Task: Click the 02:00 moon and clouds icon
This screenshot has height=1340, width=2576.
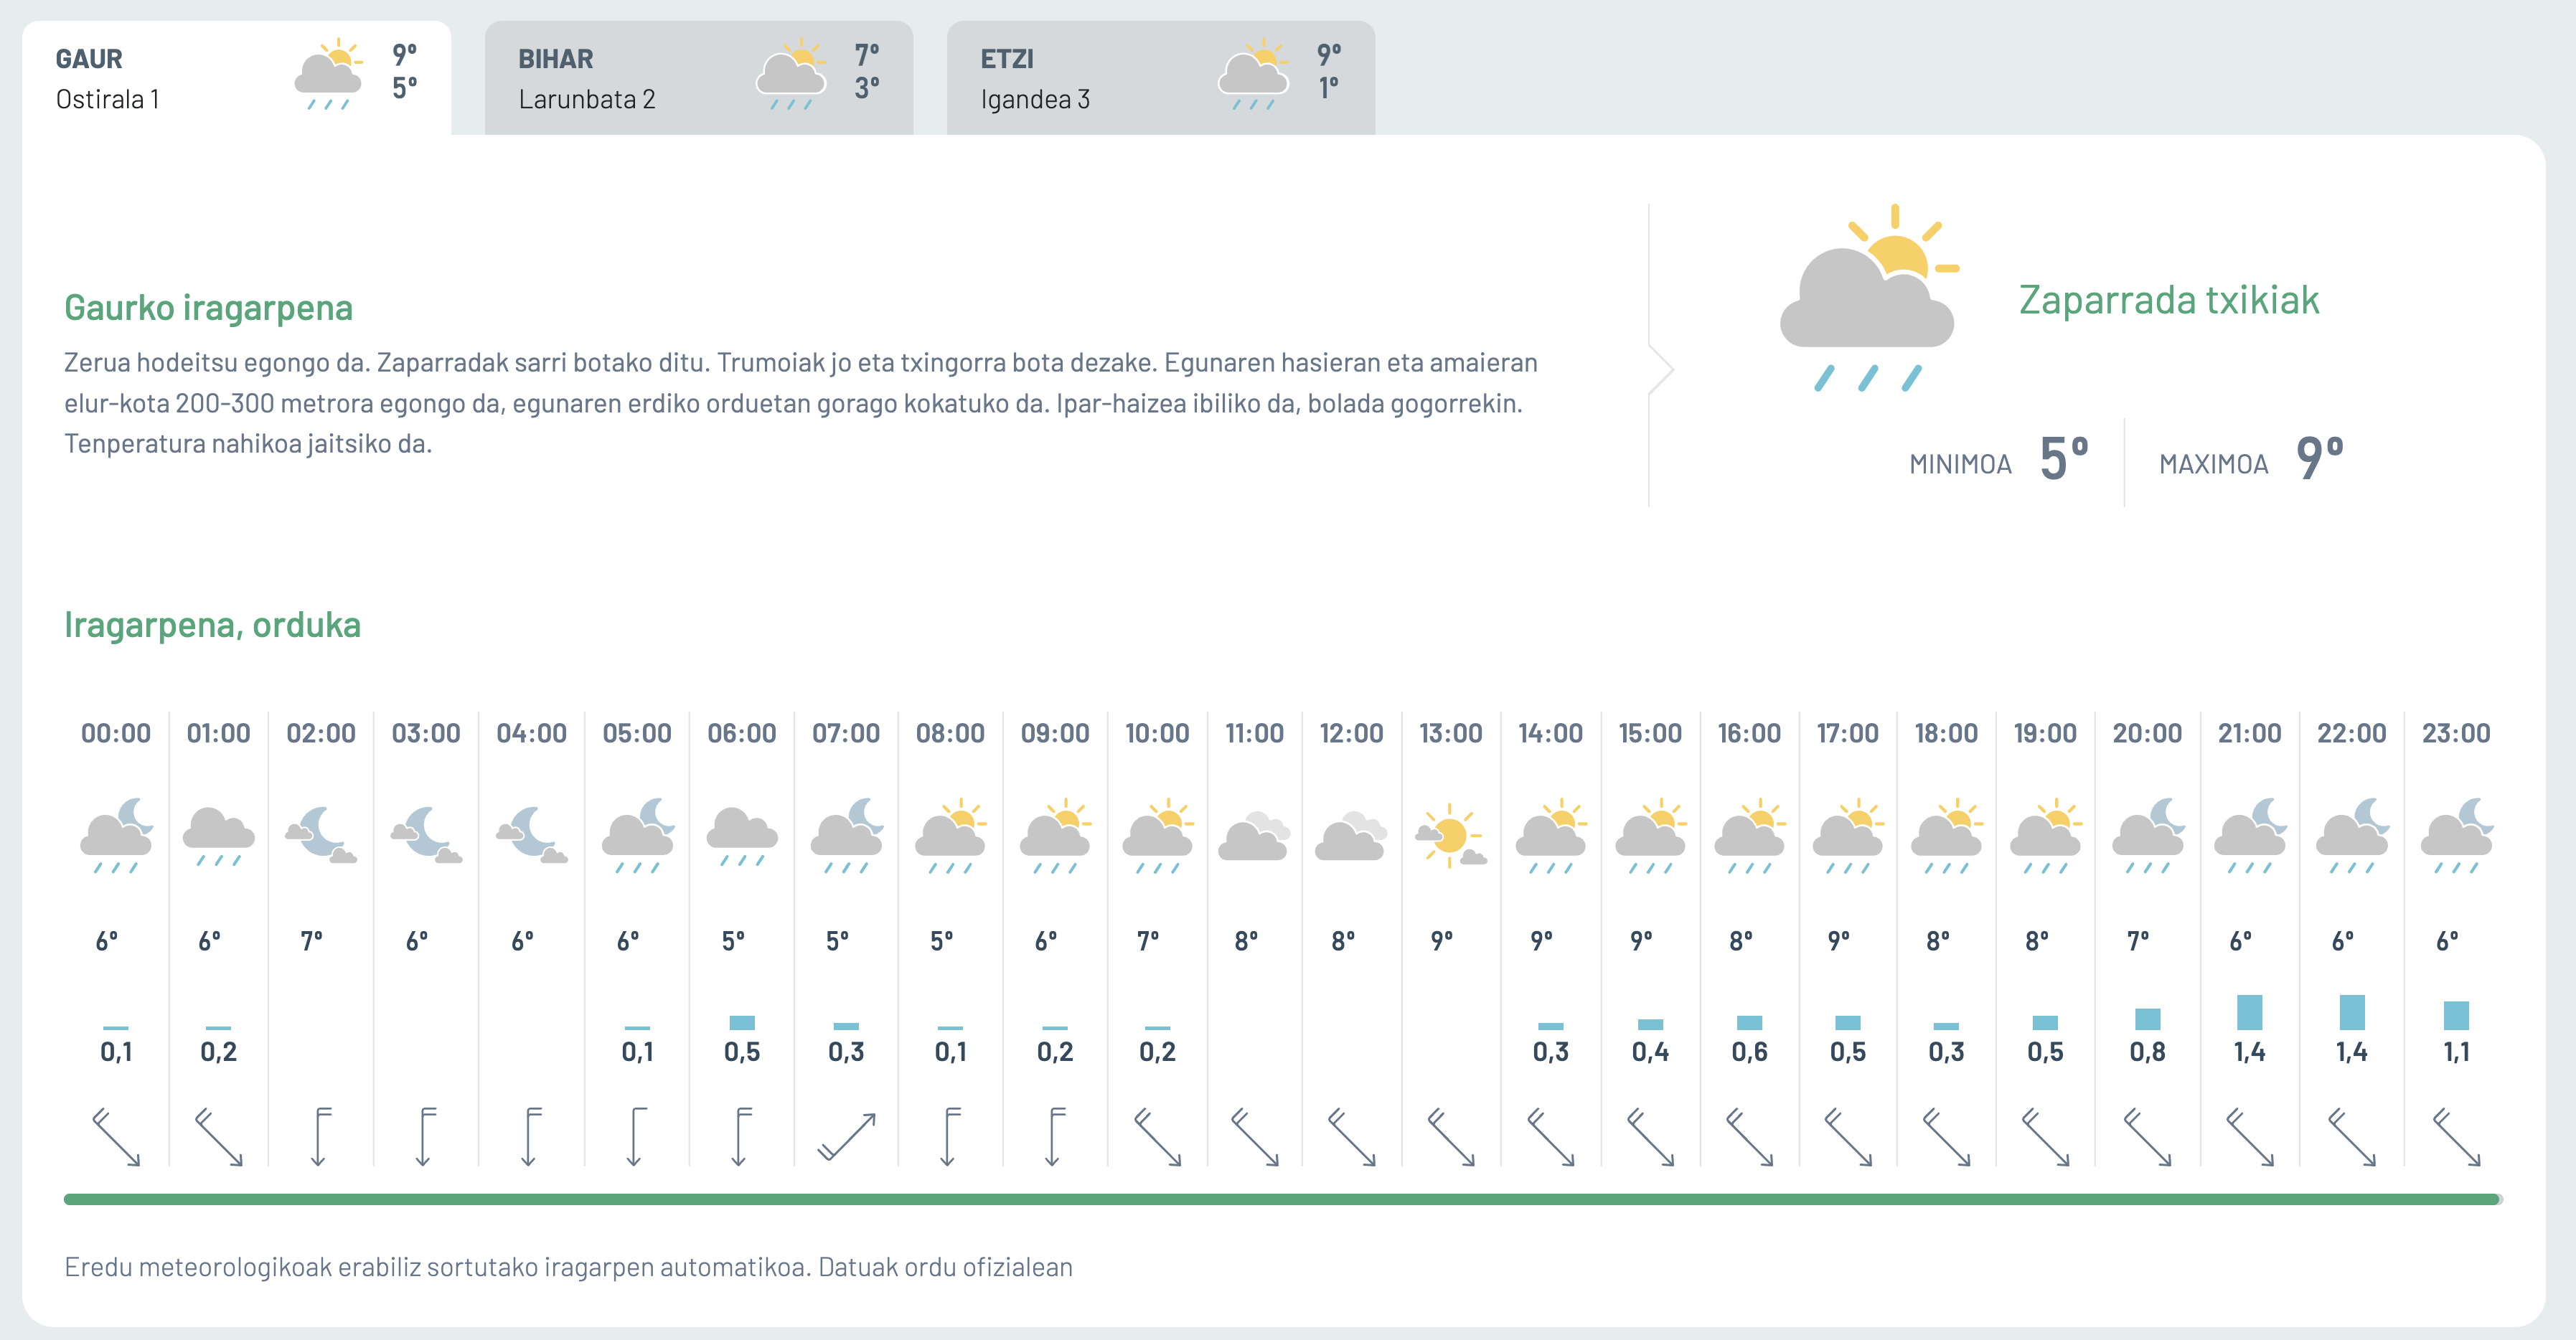Action: click(321, 834)
